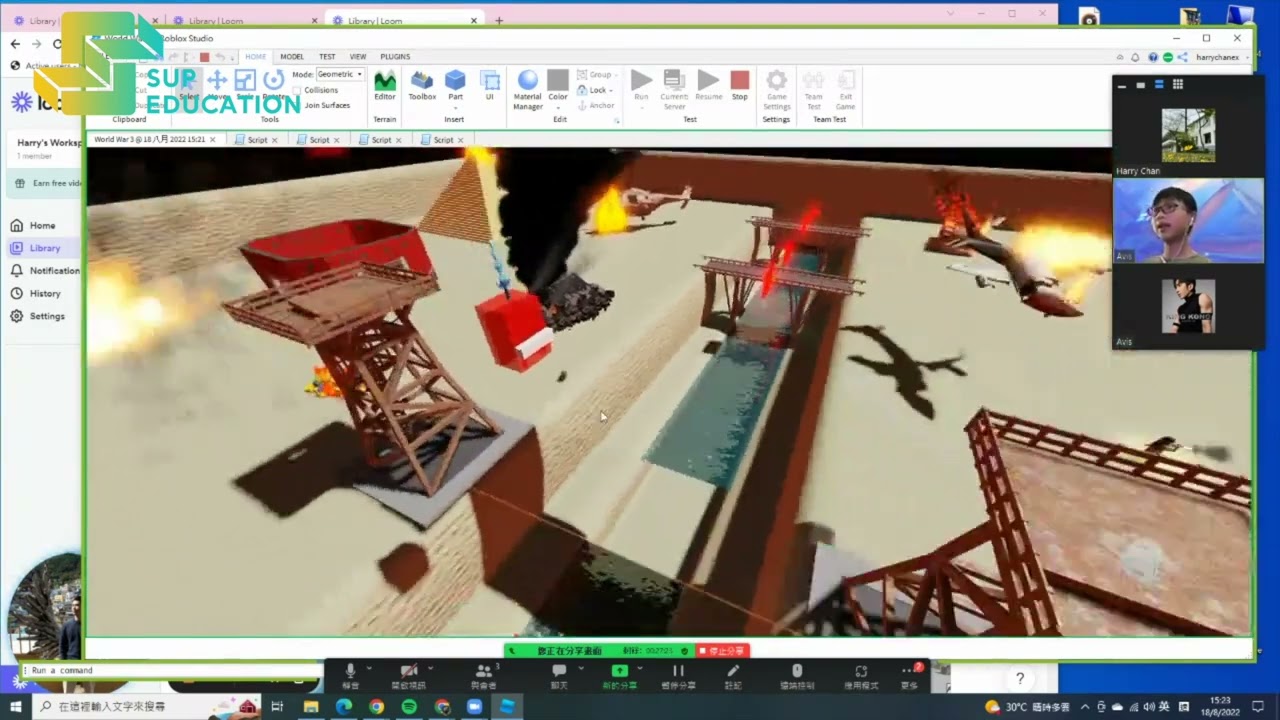Click the Anchor tool
This screenshot has height=720, width=1280.
596,105
